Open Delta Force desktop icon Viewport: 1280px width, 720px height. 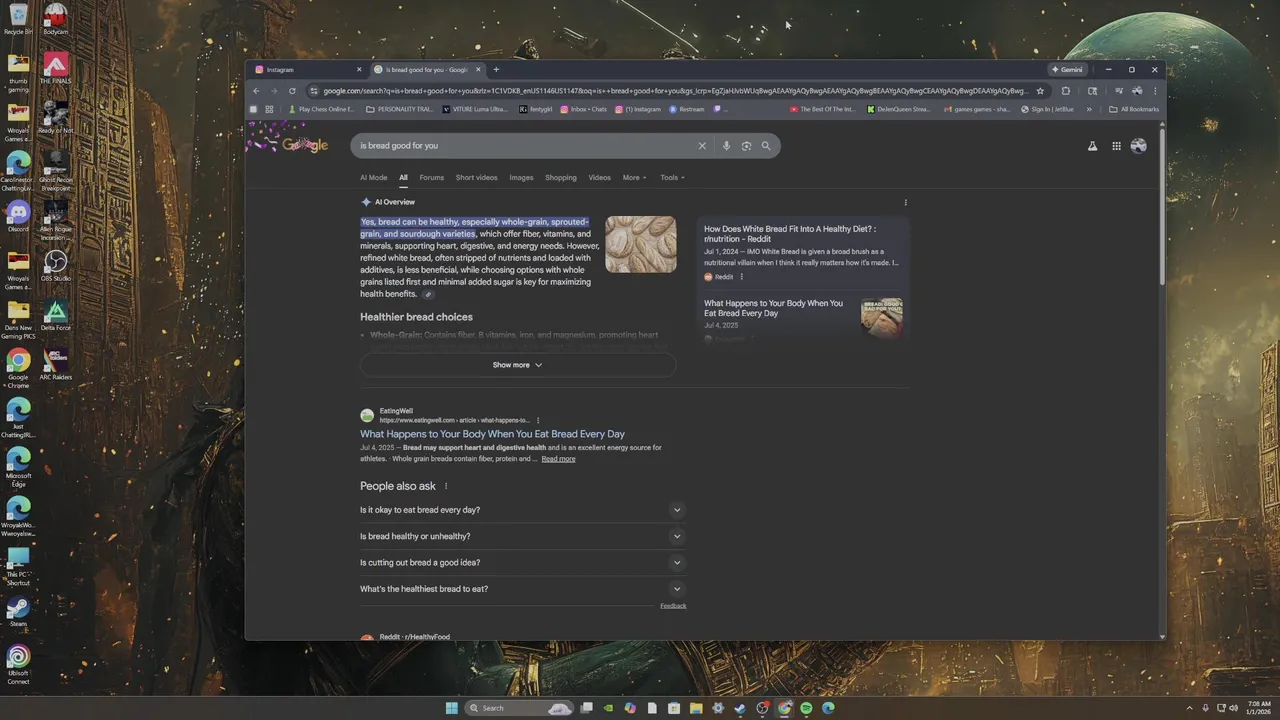pyautogui.click(x=56, y=315)
